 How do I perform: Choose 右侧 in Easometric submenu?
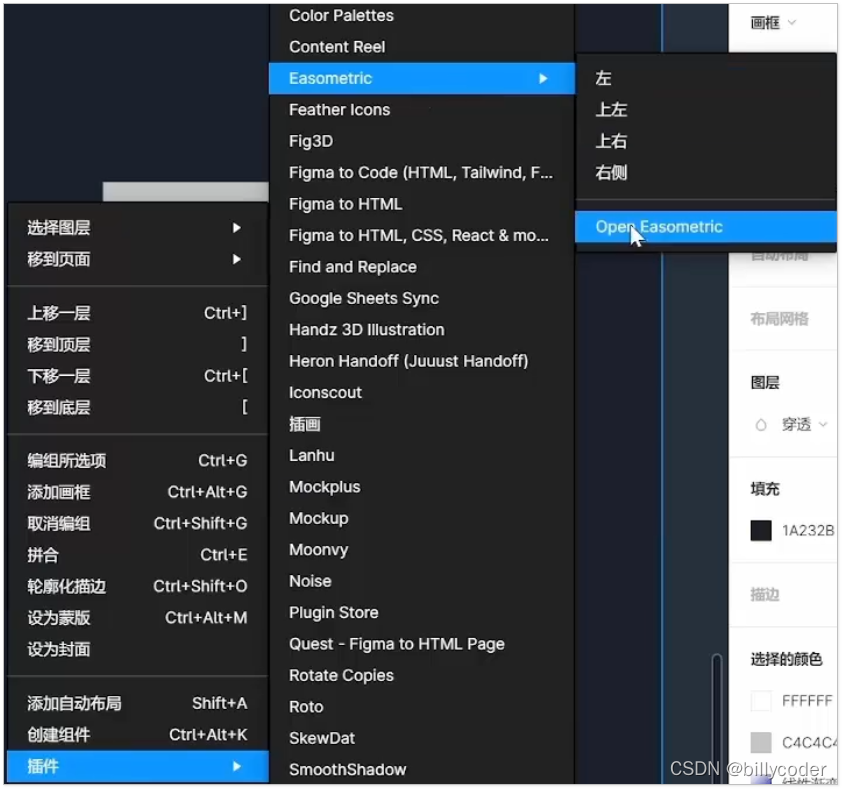(706, 172)
